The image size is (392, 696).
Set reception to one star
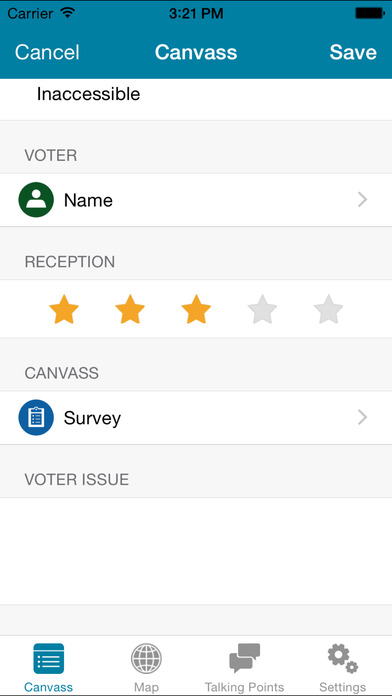pyautogui.click(x=63, y=309)
